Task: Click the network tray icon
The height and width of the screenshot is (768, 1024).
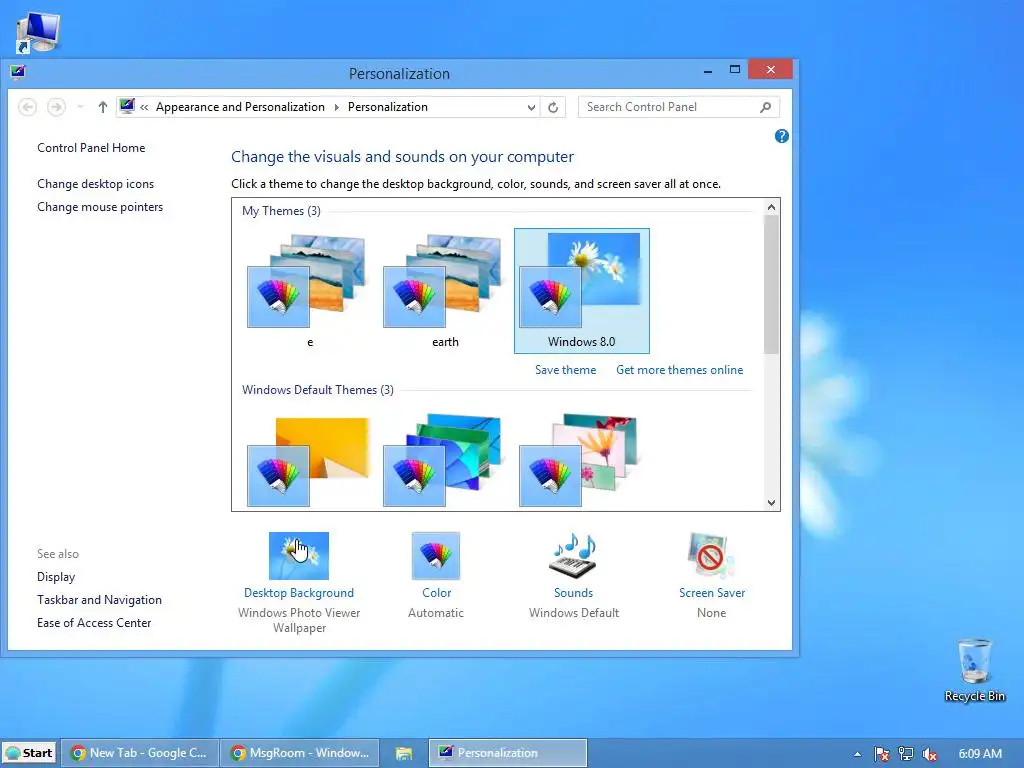Action: (906, 754)
